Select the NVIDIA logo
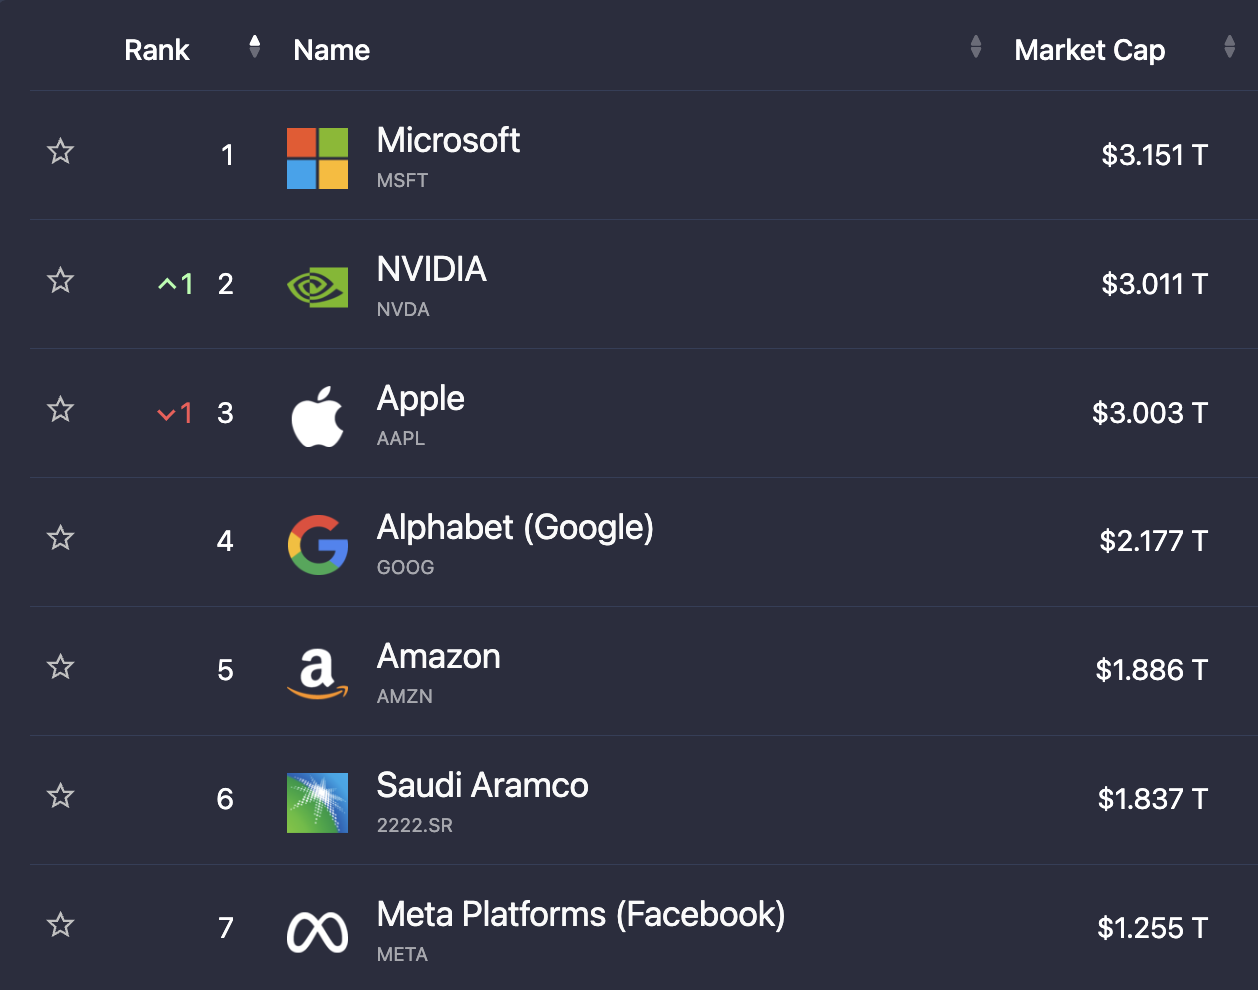Viewport: 1258px width, 990px height. [317, 284]
